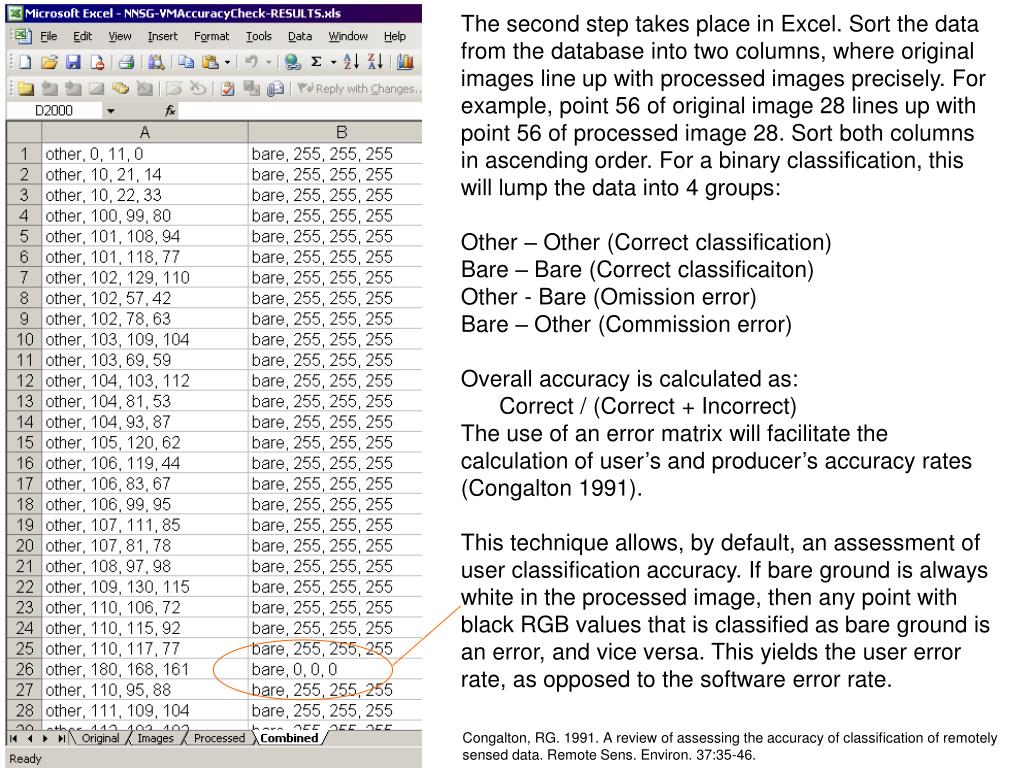1024x768 pixels.
Task: Select the Combined sheet tab
Action: (289, 738)
